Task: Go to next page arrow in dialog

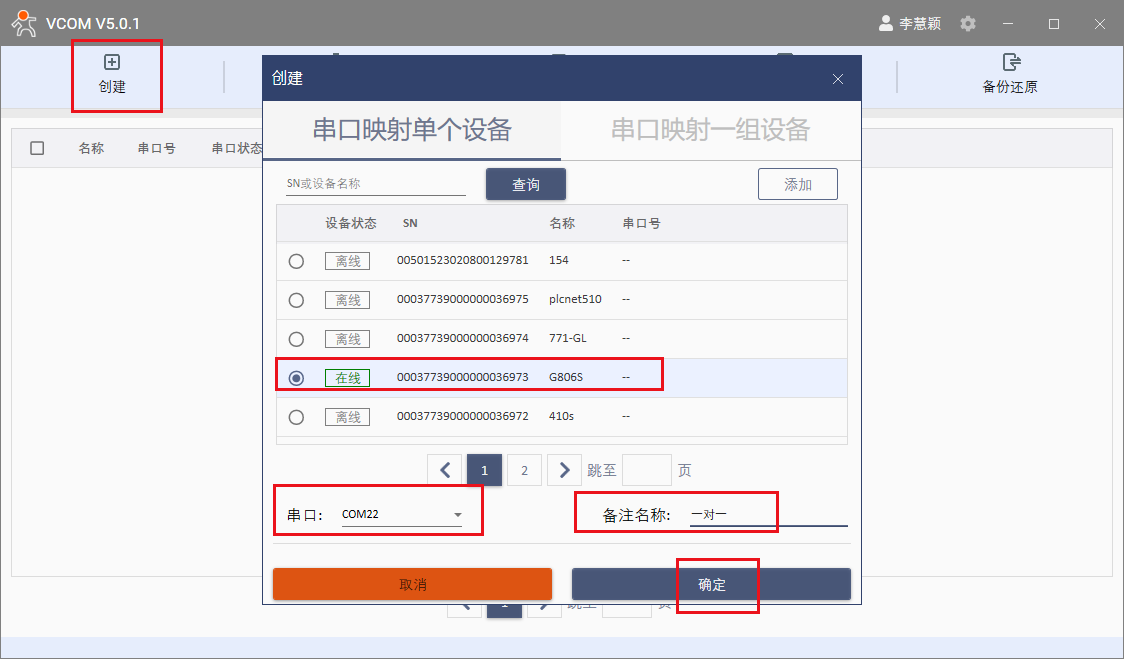Action: coord(564,470)
